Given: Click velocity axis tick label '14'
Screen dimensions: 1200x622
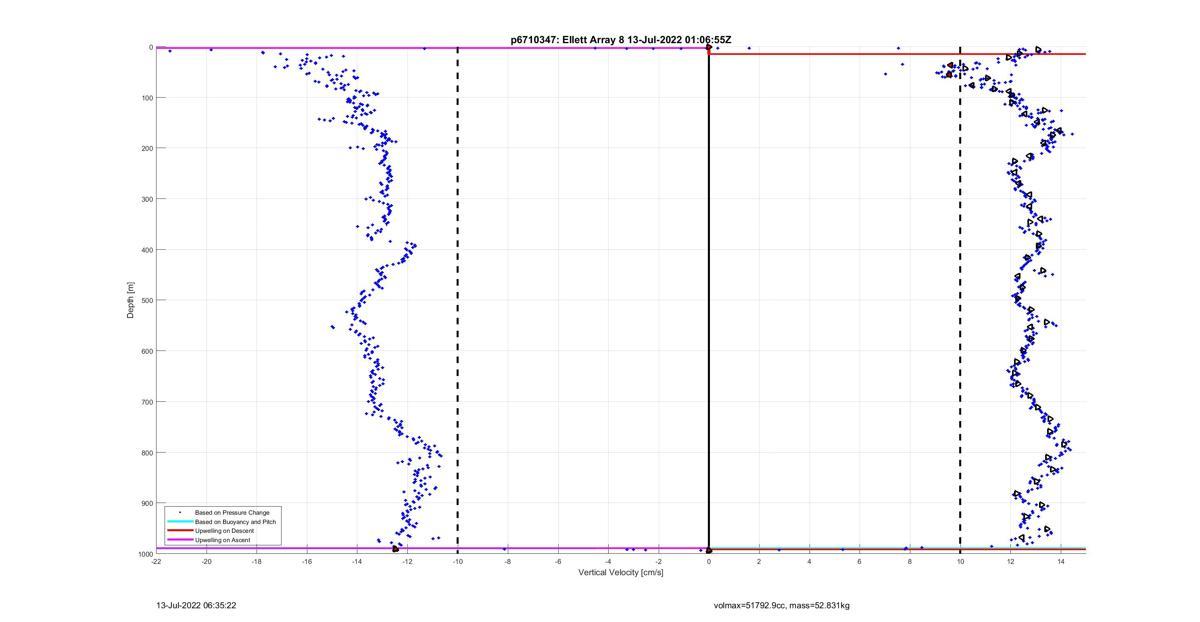Looking at the screenshot, I should click(x=1060, y=562).
